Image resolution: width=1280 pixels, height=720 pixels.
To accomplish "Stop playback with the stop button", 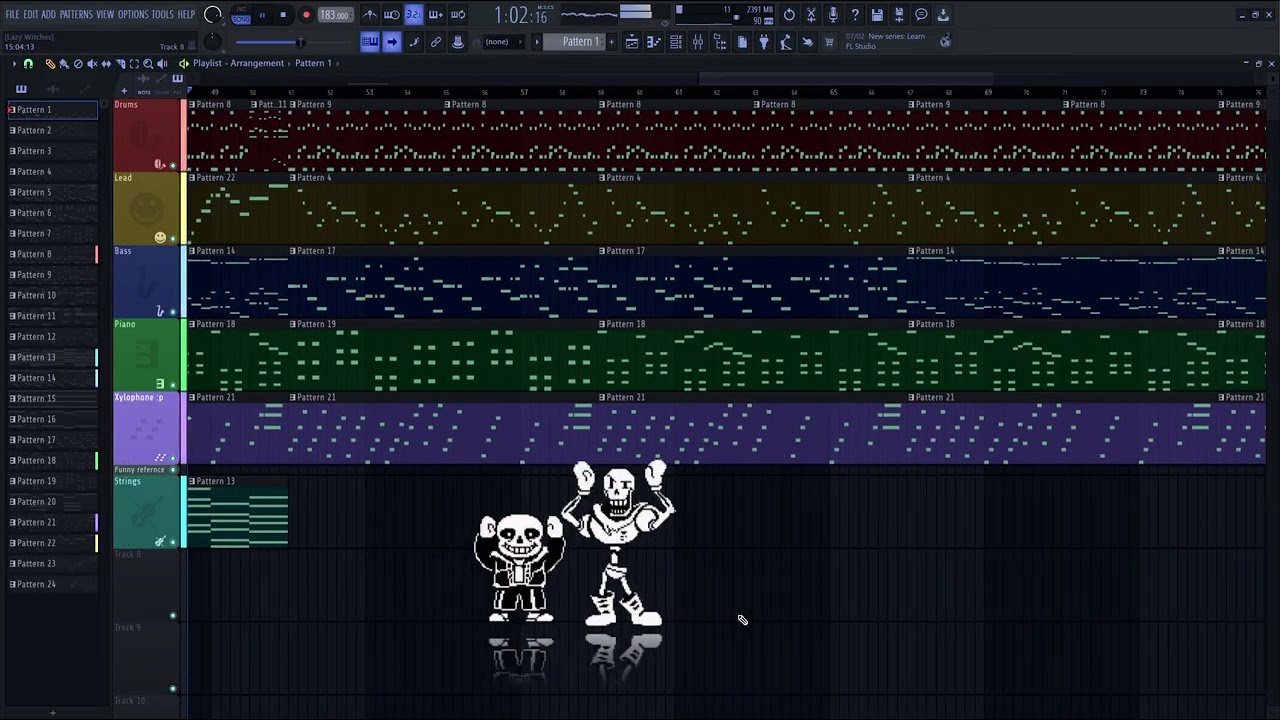I will tap(283, 15).
